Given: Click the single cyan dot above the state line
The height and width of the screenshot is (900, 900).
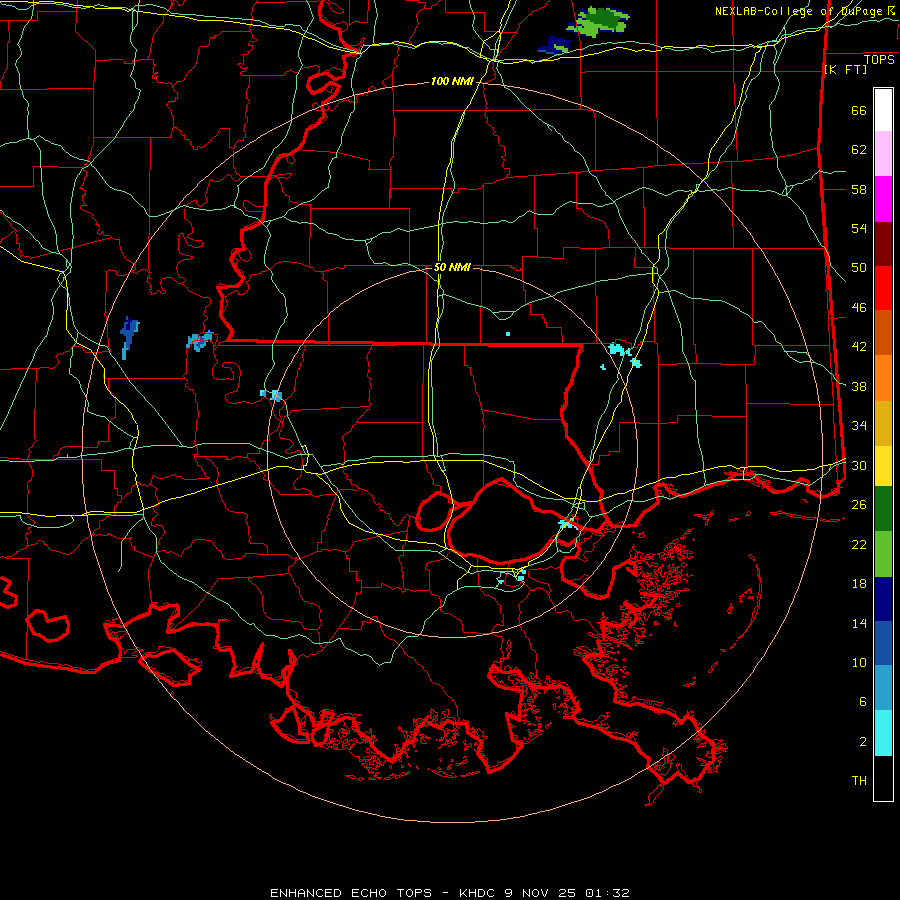Looking at the screenshot, I should pos(508,333).
